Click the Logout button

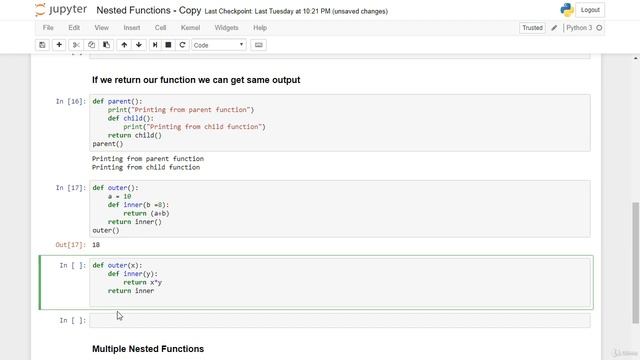[590, 10]
